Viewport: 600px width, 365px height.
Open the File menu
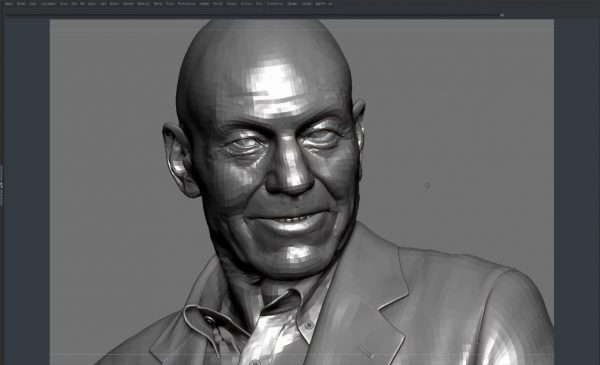[82, 4]
